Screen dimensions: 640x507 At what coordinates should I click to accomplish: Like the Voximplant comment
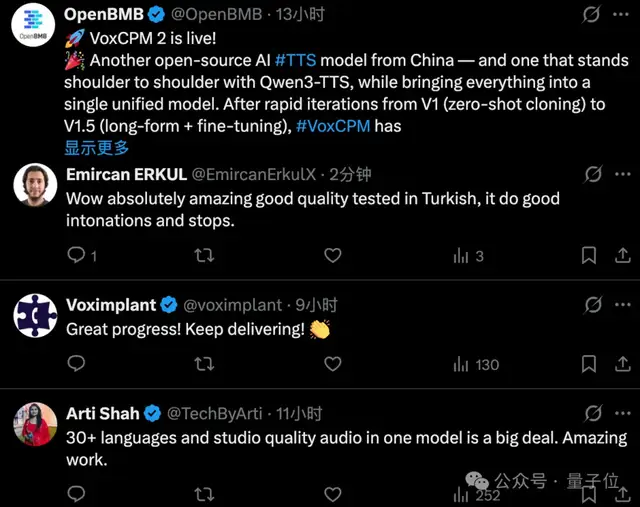click(332, 364)
